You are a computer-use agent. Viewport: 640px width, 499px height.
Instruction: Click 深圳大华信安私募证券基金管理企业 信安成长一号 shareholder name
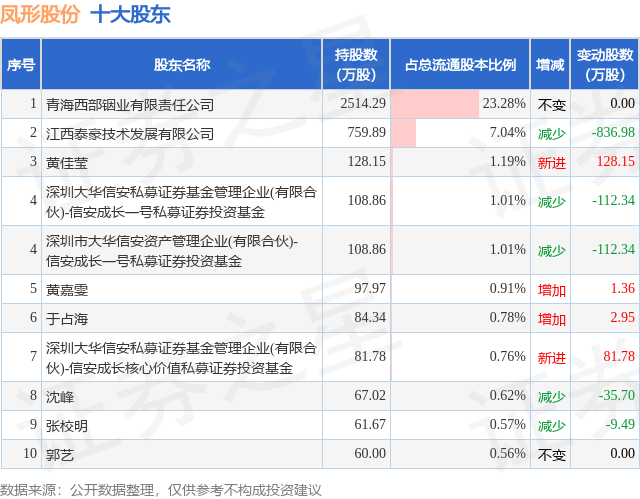tap(181, 202)
